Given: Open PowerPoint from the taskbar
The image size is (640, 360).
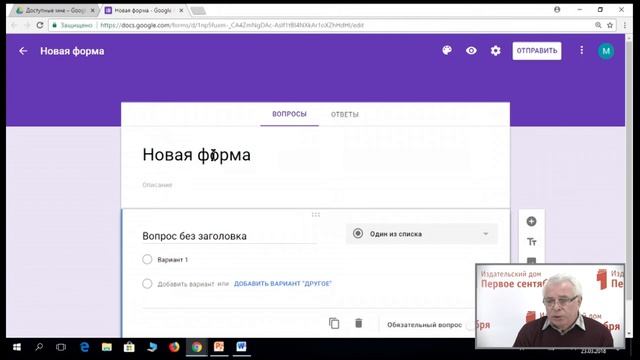Looking at the screenshot, I should [x=219, y=347].
